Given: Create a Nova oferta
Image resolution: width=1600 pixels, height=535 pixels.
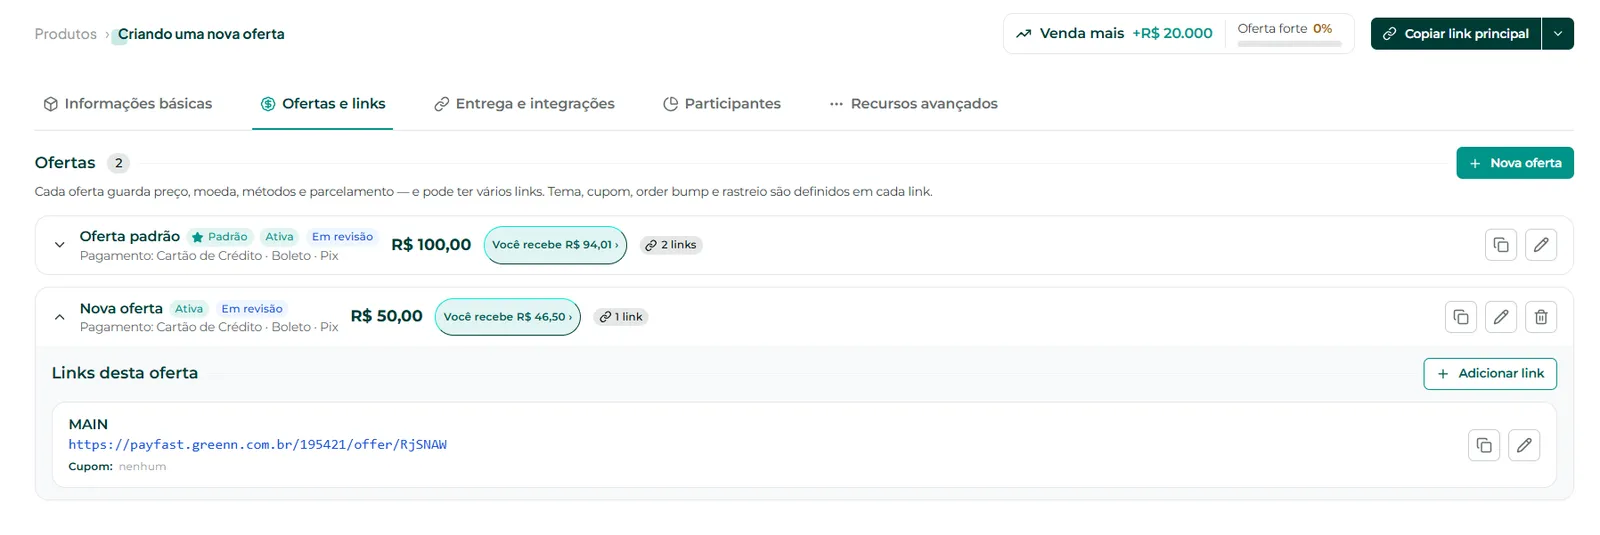Looking at the screenshot, I should 1515,163.
